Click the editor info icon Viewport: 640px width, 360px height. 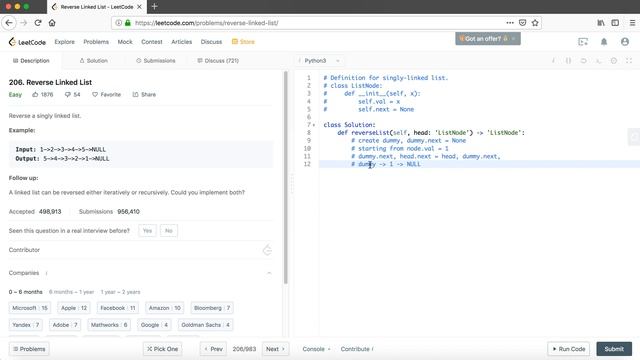(x=553, y=61)
